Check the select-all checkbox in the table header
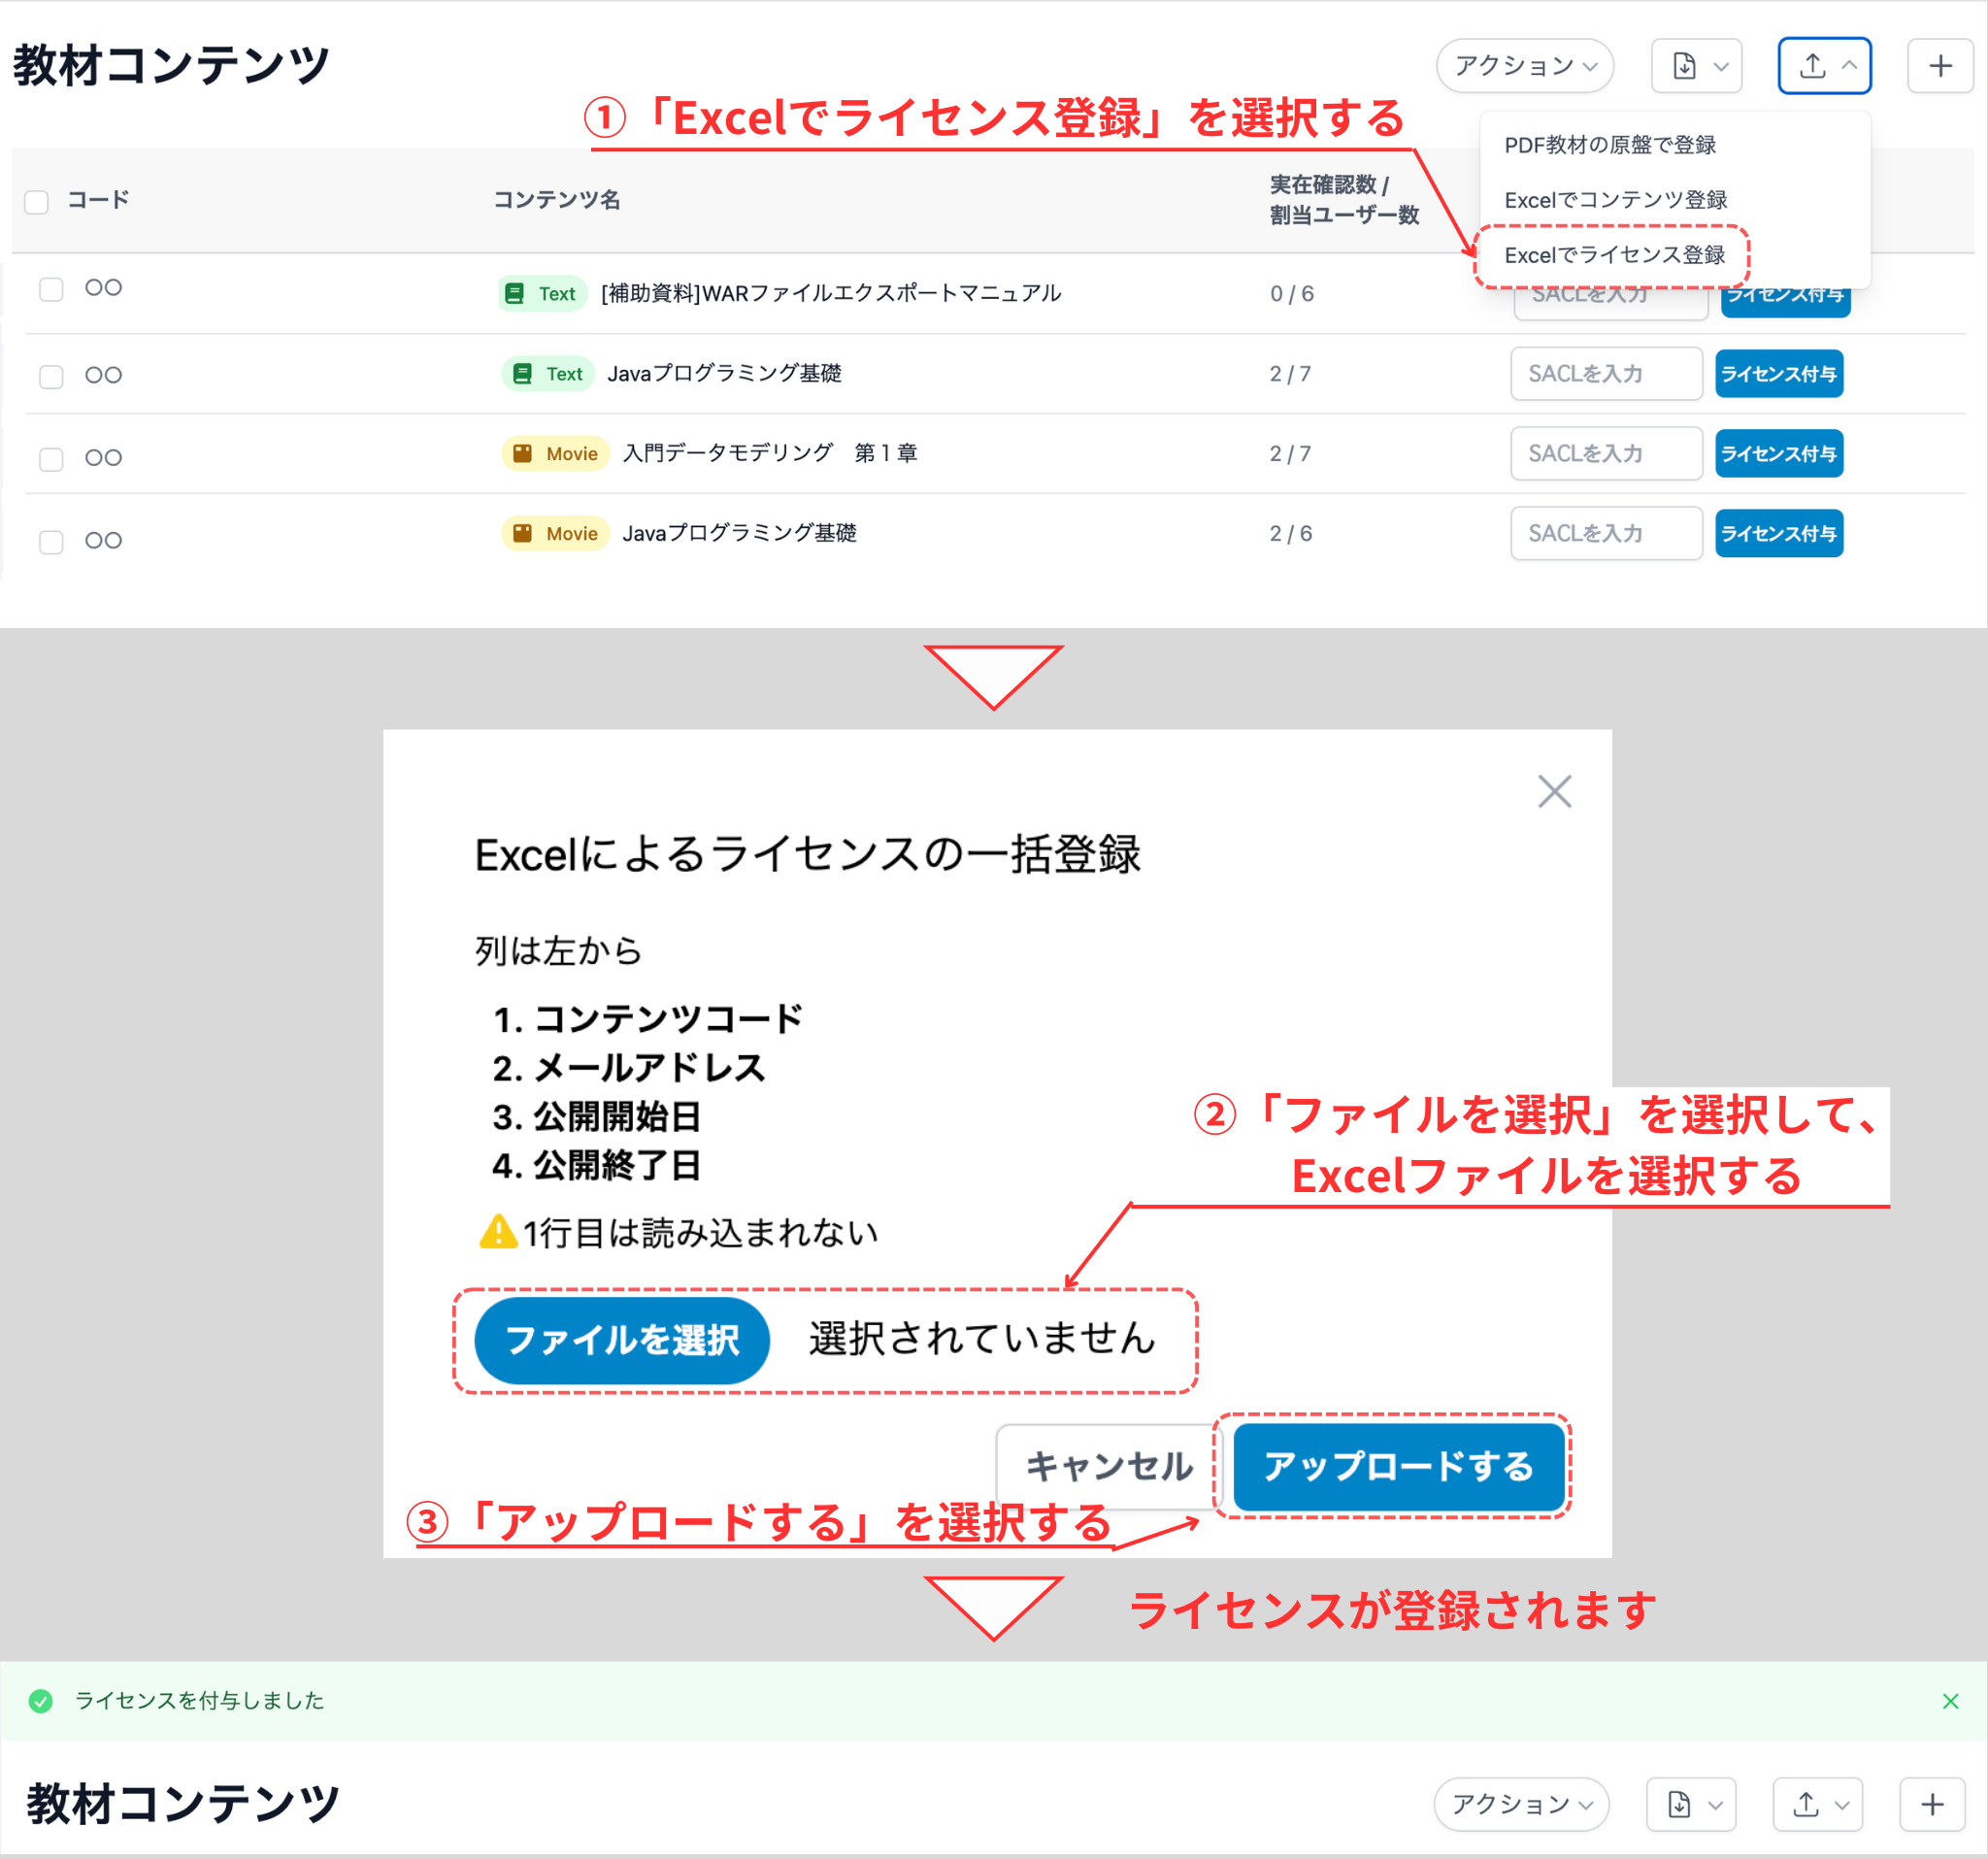Image resolution: width=1988 pixels, height=1859 pixels. pos(36,201)
